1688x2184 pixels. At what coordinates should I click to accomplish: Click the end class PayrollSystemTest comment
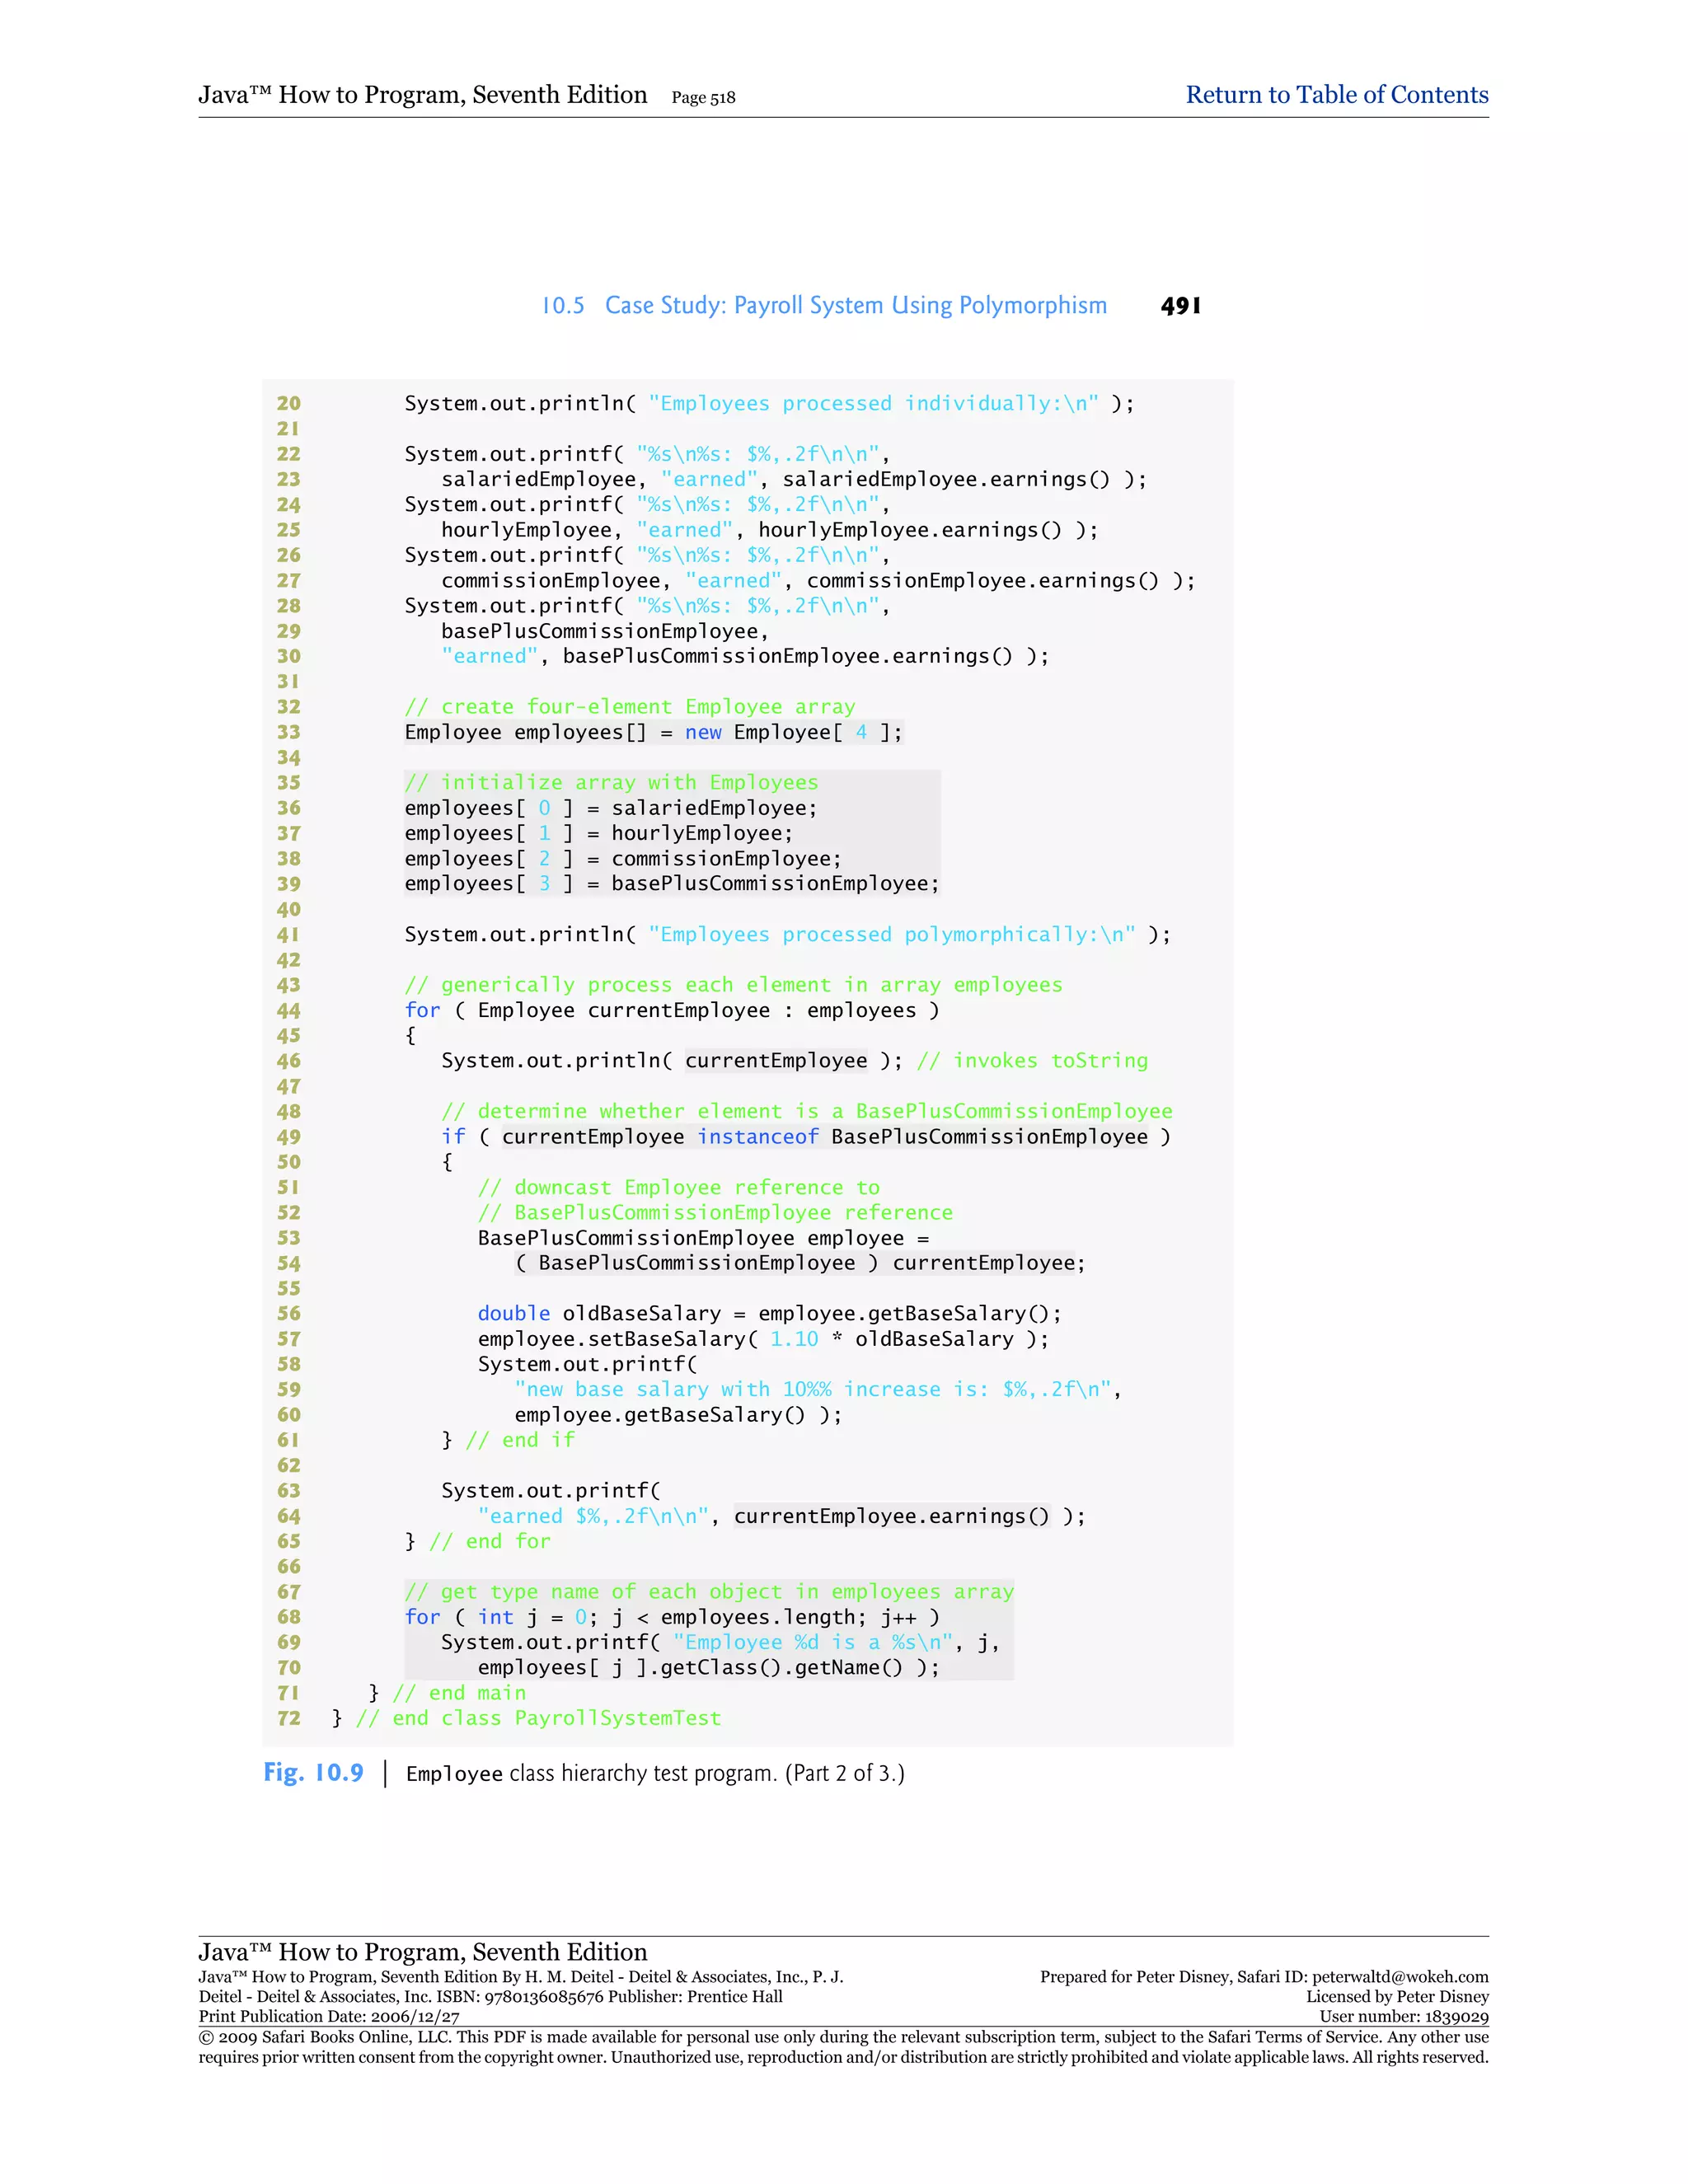(539, 1718)
